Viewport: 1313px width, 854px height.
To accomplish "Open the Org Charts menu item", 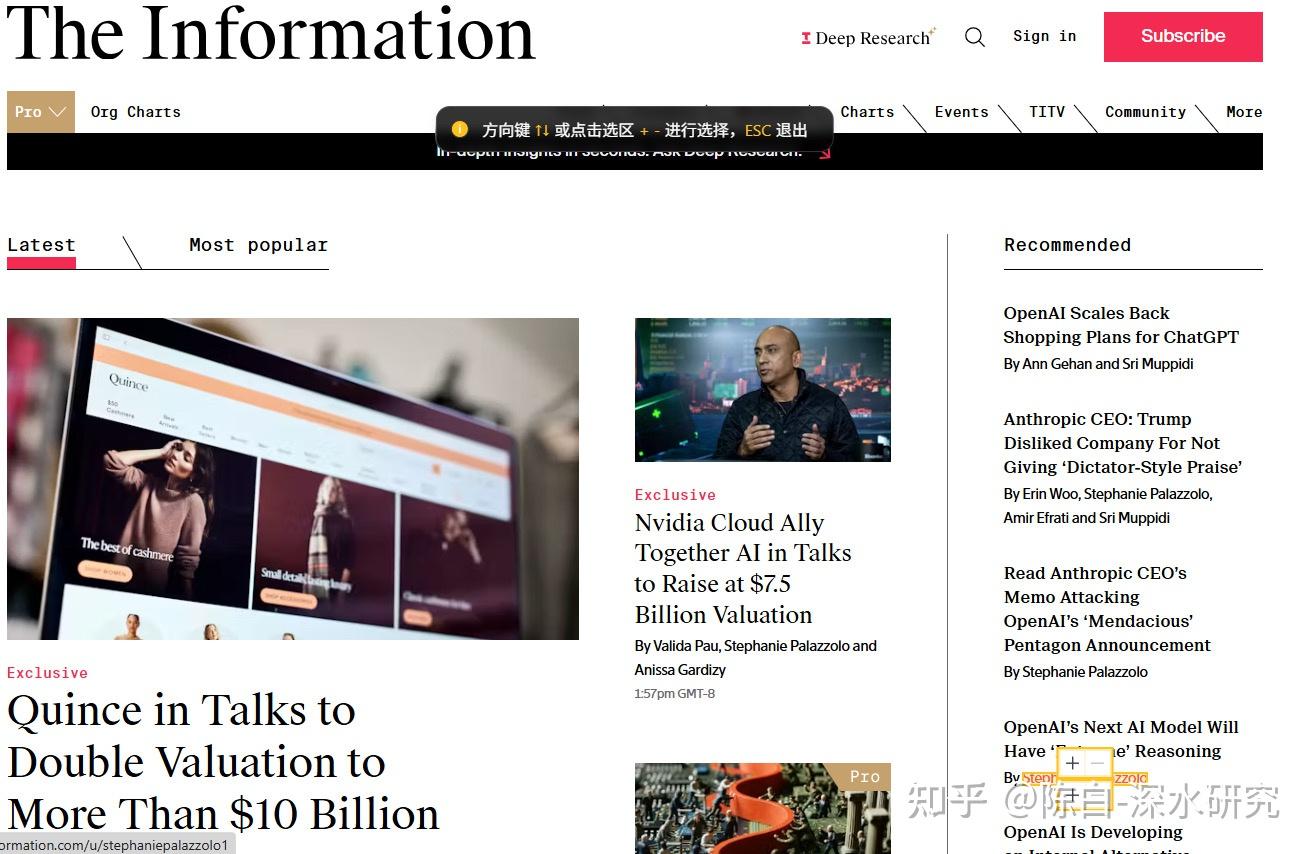I will tap(135, 112).
